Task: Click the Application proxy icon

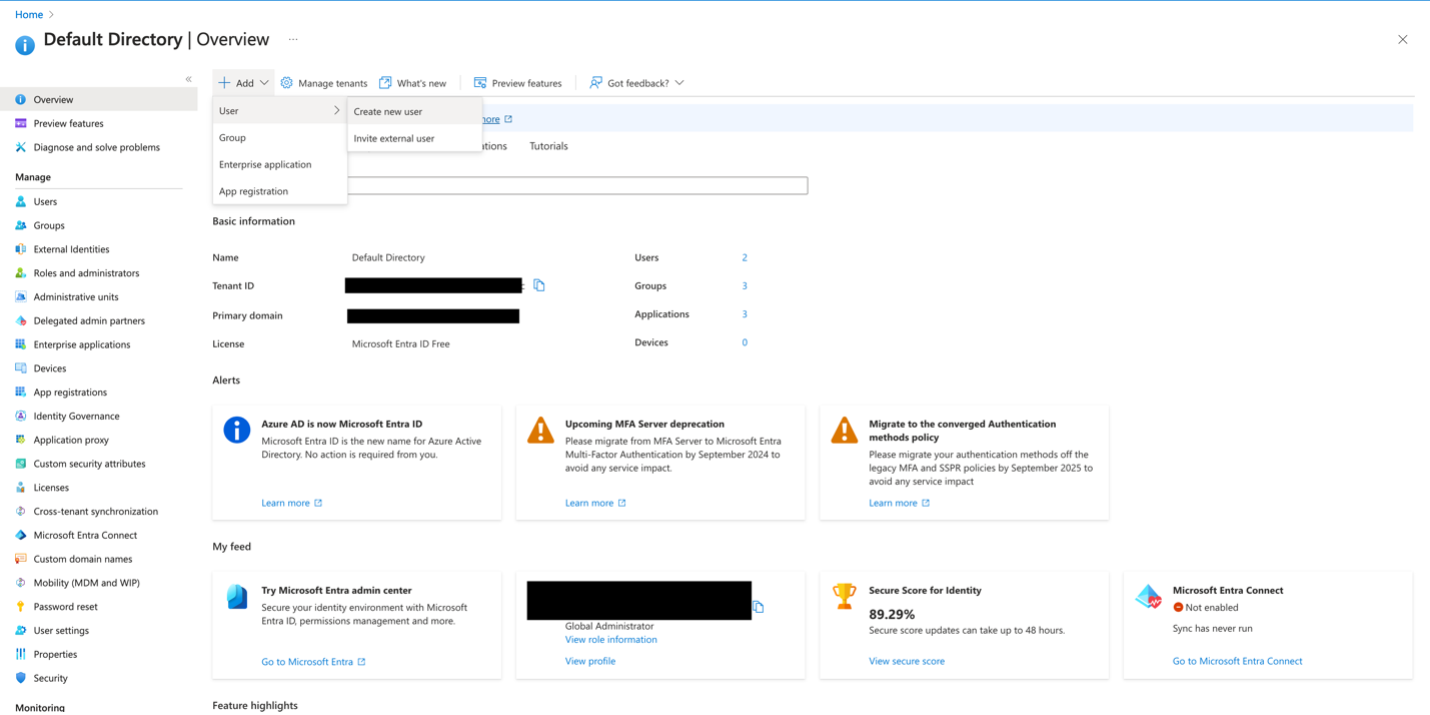Action: [x=21, y=440]
